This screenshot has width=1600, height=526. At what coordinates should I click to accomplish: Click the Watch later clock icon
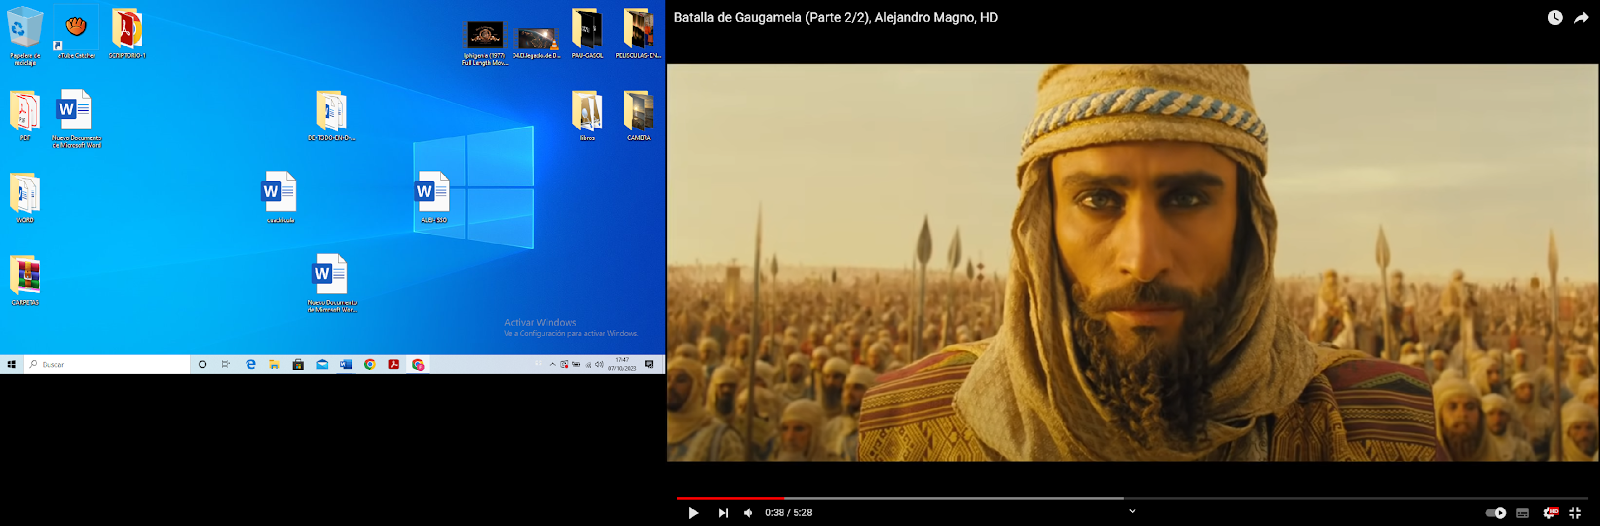[x=1555, y=18]
